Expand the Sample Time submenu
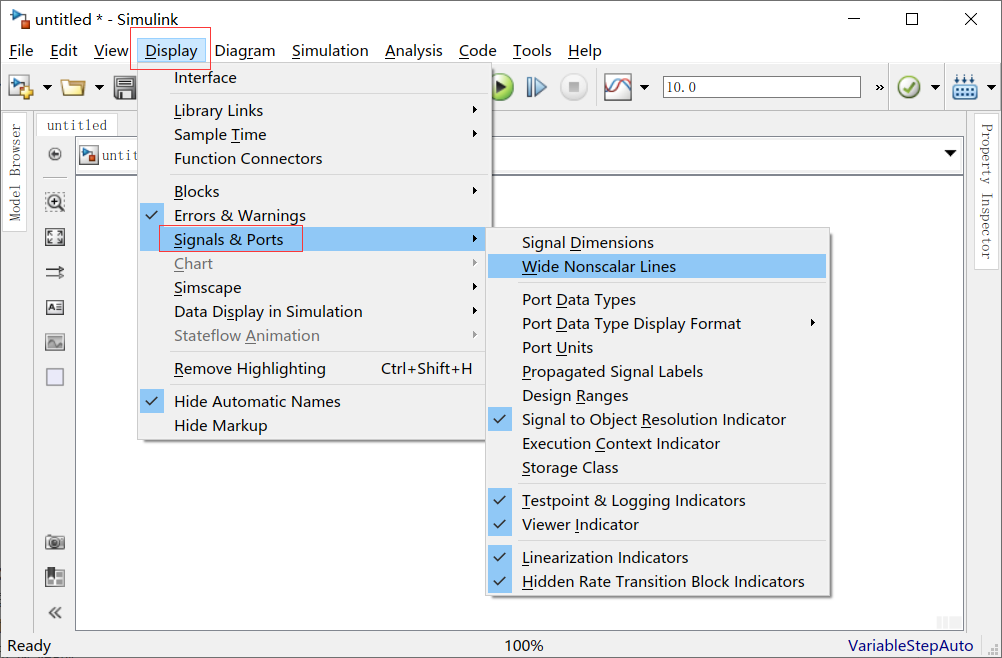This screenshot has height=658, width=1002. 314,135
